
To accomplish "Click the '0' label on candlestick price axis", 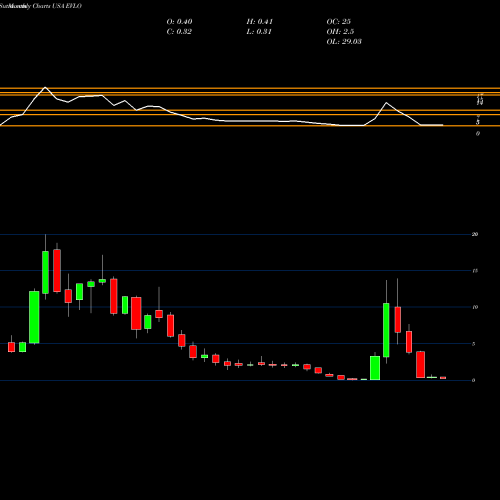I will [474, 380].
